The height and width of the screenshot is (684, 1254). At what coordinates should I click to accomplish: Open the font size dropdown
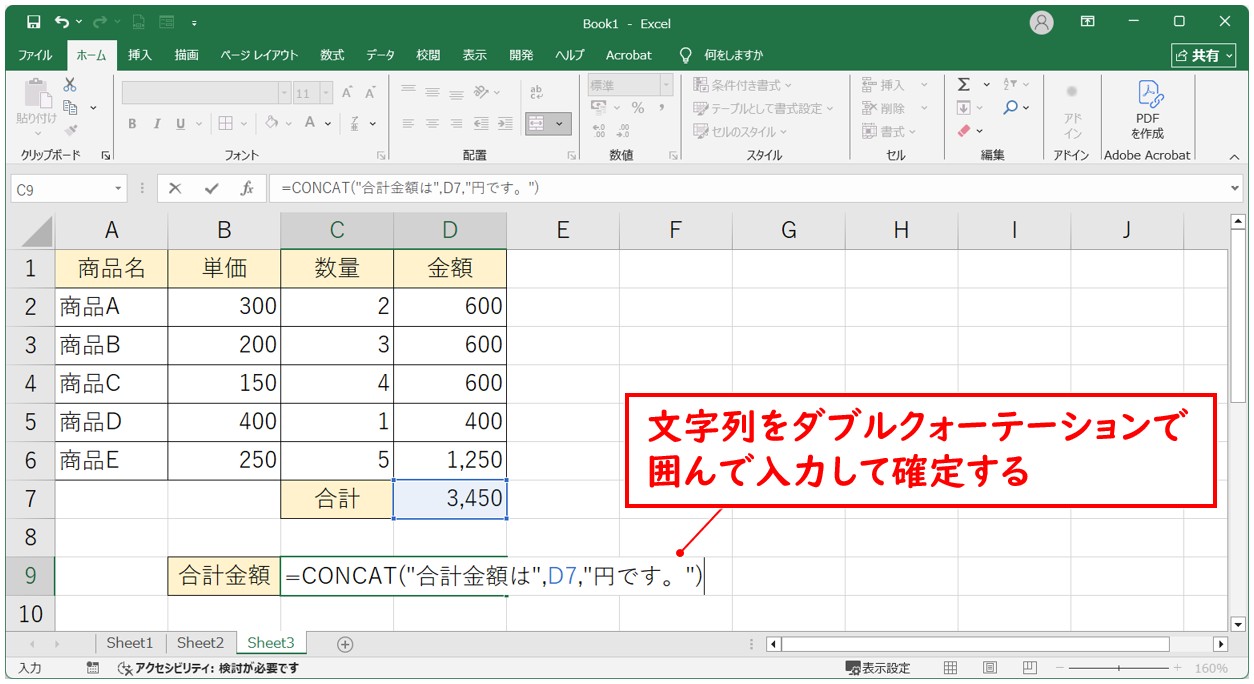(325, 93)
